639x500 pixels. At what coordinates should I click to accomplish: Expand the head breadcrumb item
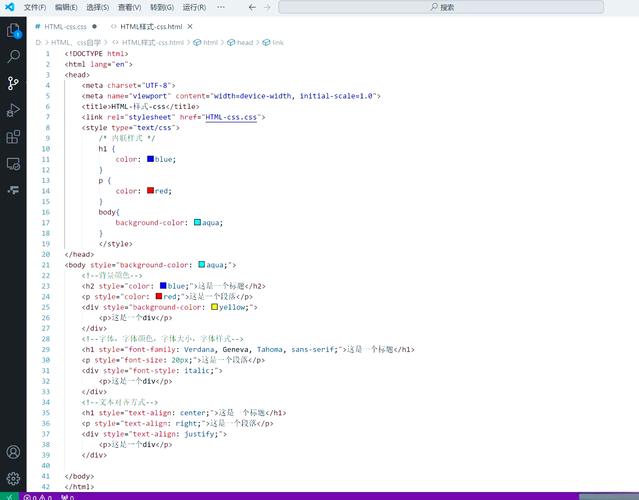point(244,43)
